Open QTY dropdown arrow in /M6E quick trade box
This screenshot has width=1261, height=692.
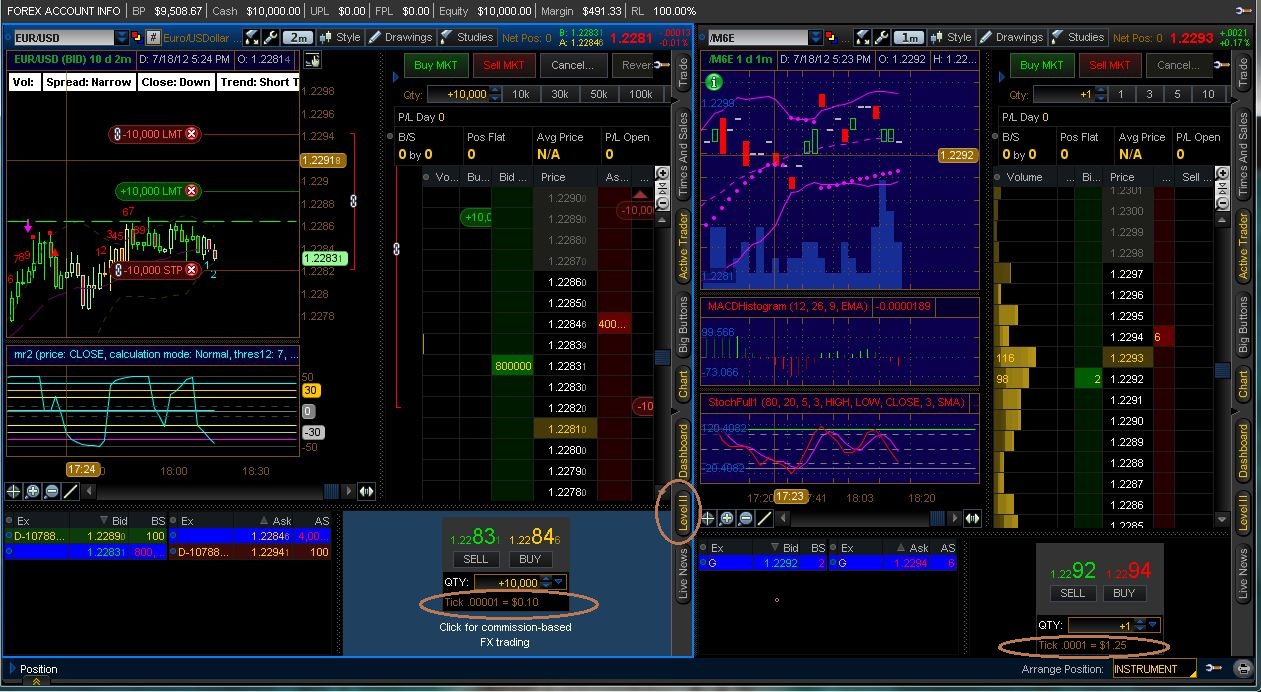click(1153, 625)
